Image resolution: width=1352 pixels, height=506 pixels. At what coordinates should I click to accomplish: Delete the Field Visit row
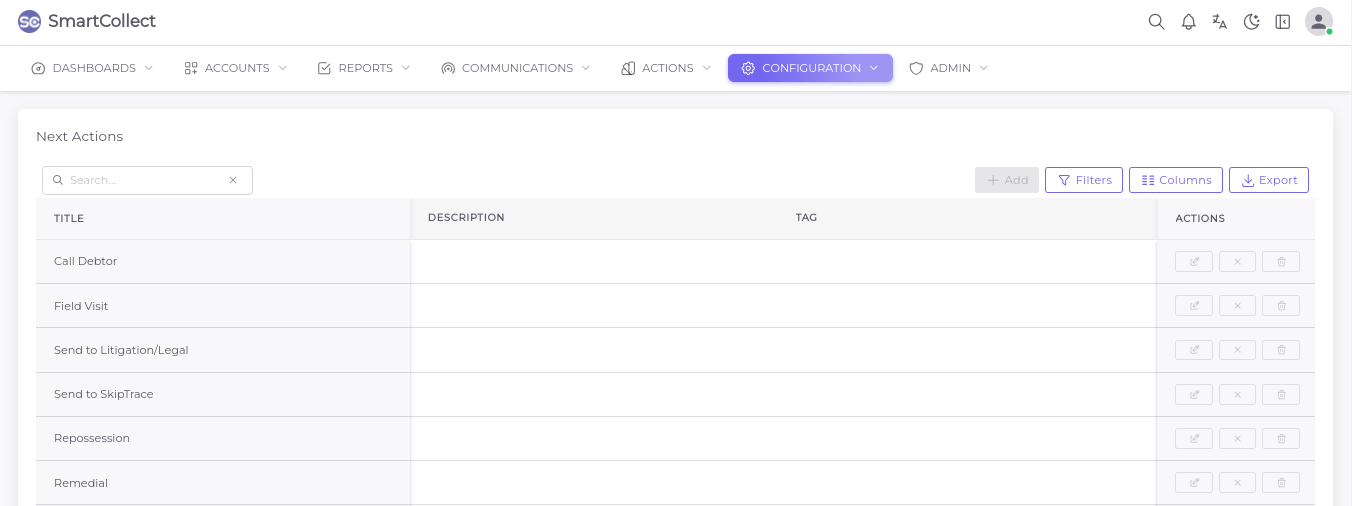[x=1281, y=306]
